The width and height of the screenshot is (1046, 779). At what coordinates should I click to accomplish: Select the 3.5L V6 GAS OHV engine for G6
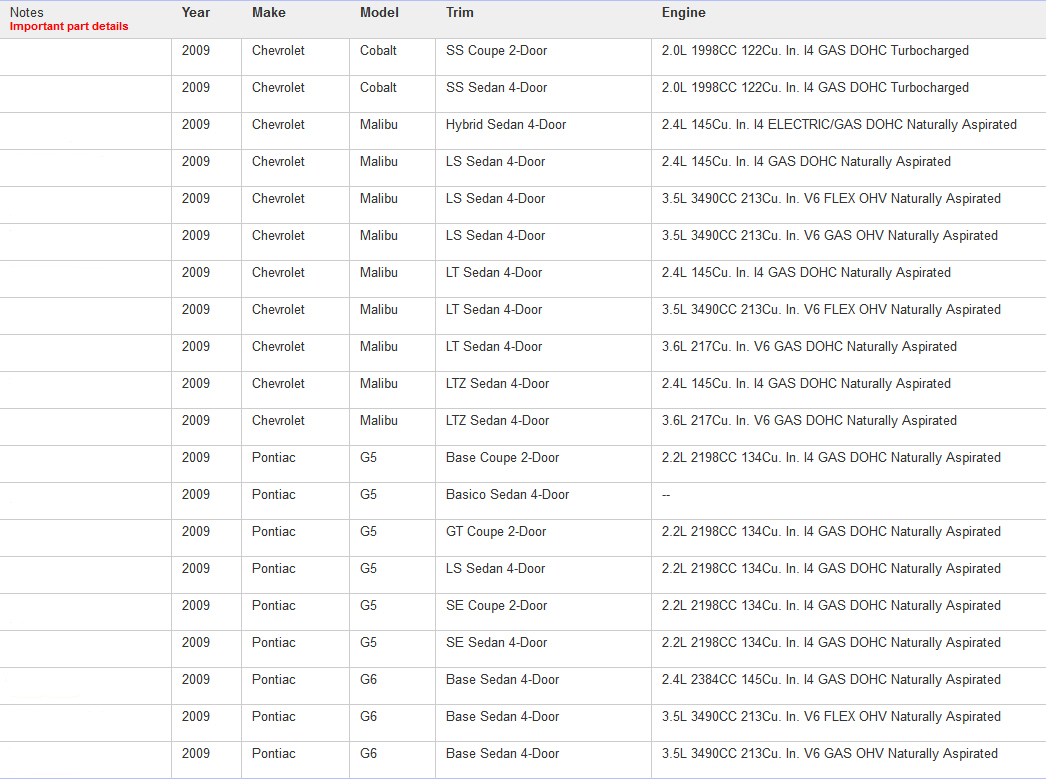830,754
